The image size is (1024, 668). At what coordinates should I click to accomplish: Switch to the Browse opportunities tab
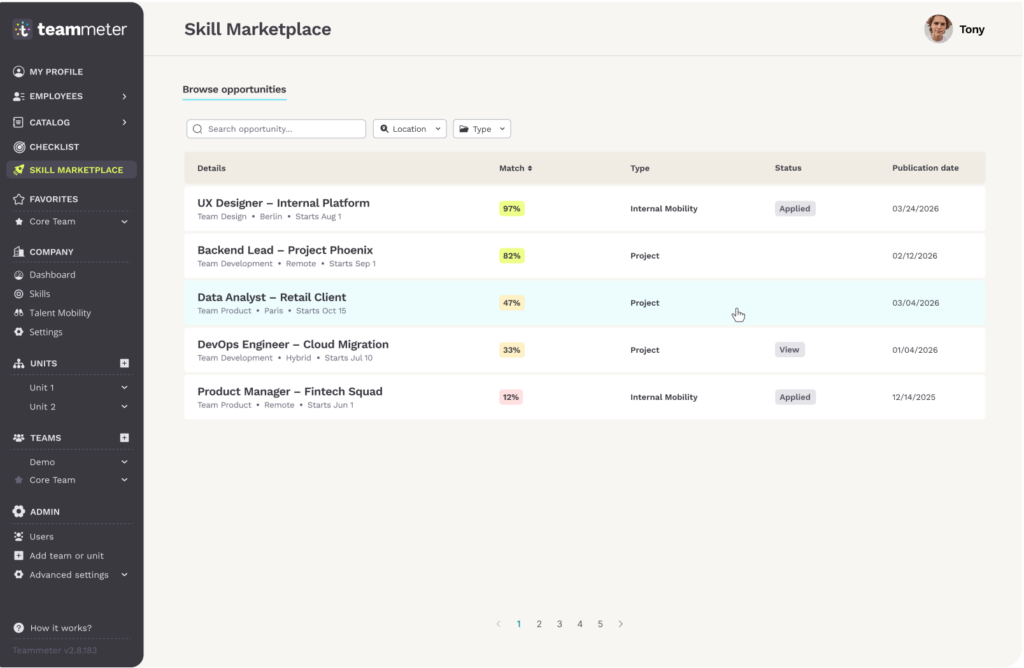[x=234, y=89]
